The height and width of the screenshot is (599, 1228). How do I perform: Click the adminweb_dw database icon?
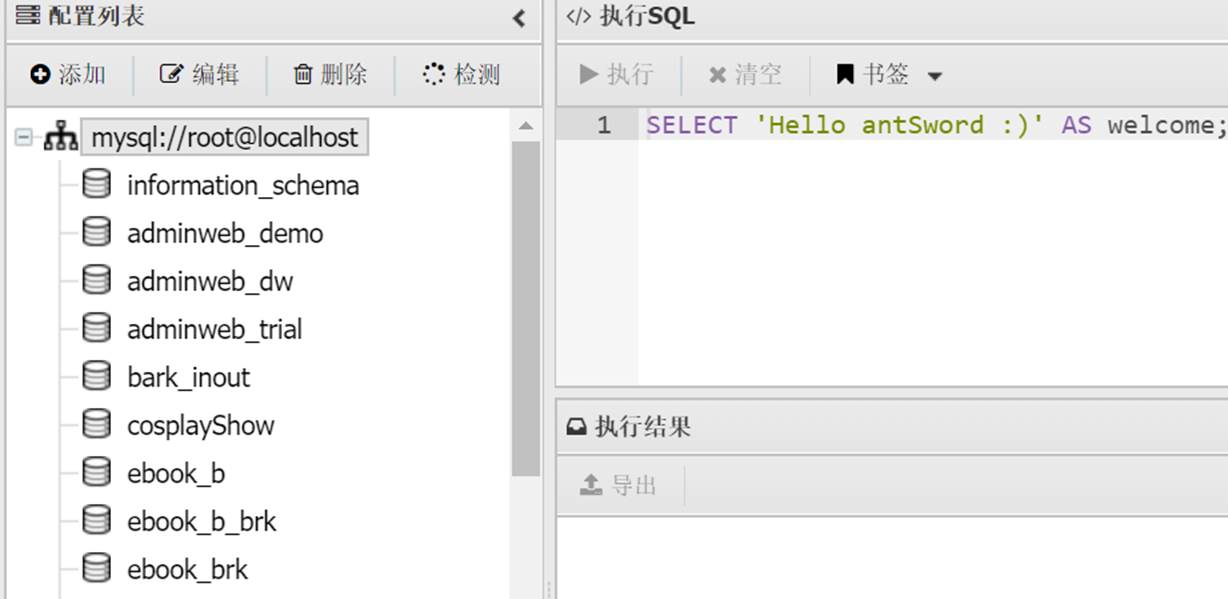click(96, 281)
